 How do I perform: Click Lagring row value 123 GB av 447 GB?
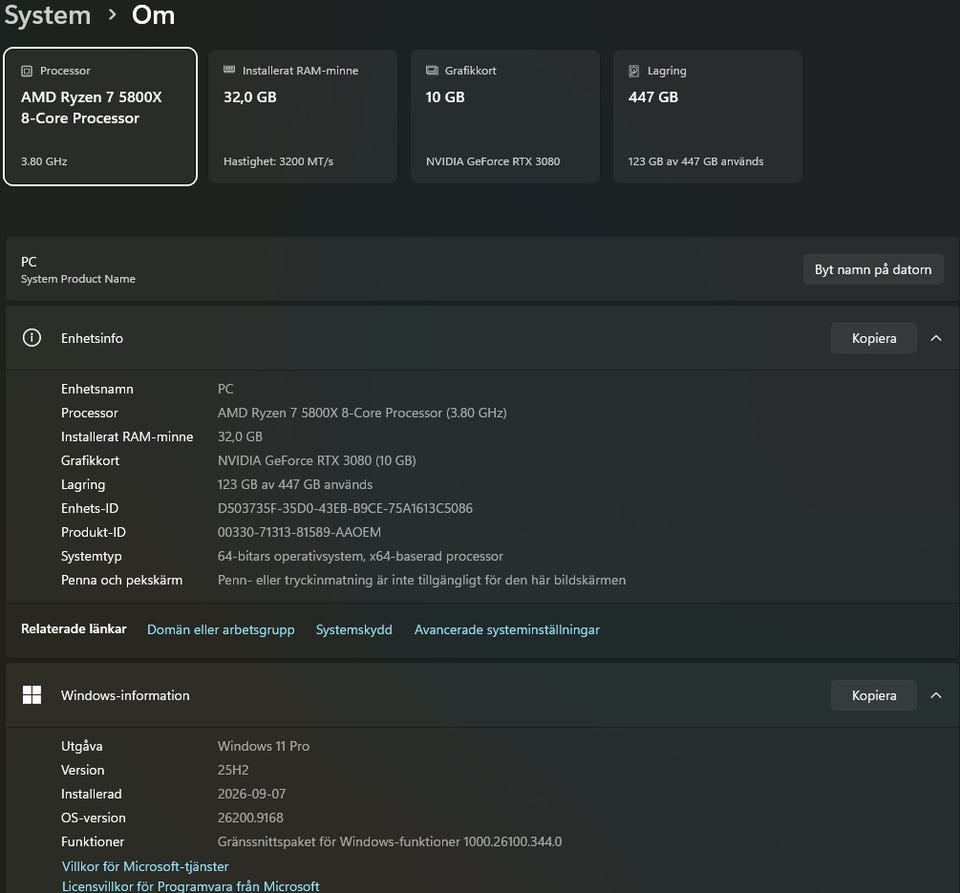(295, 484)
